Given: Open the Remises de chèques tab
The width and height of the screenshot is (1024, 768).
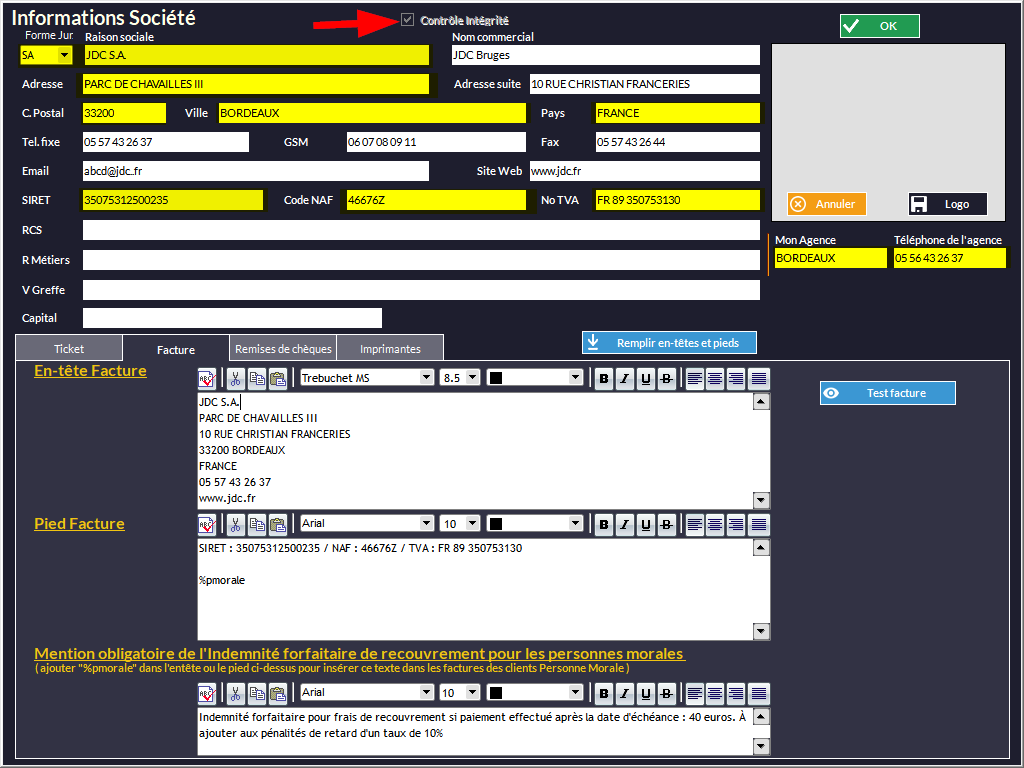Looking at the screenshot, I should pos(282,349).
